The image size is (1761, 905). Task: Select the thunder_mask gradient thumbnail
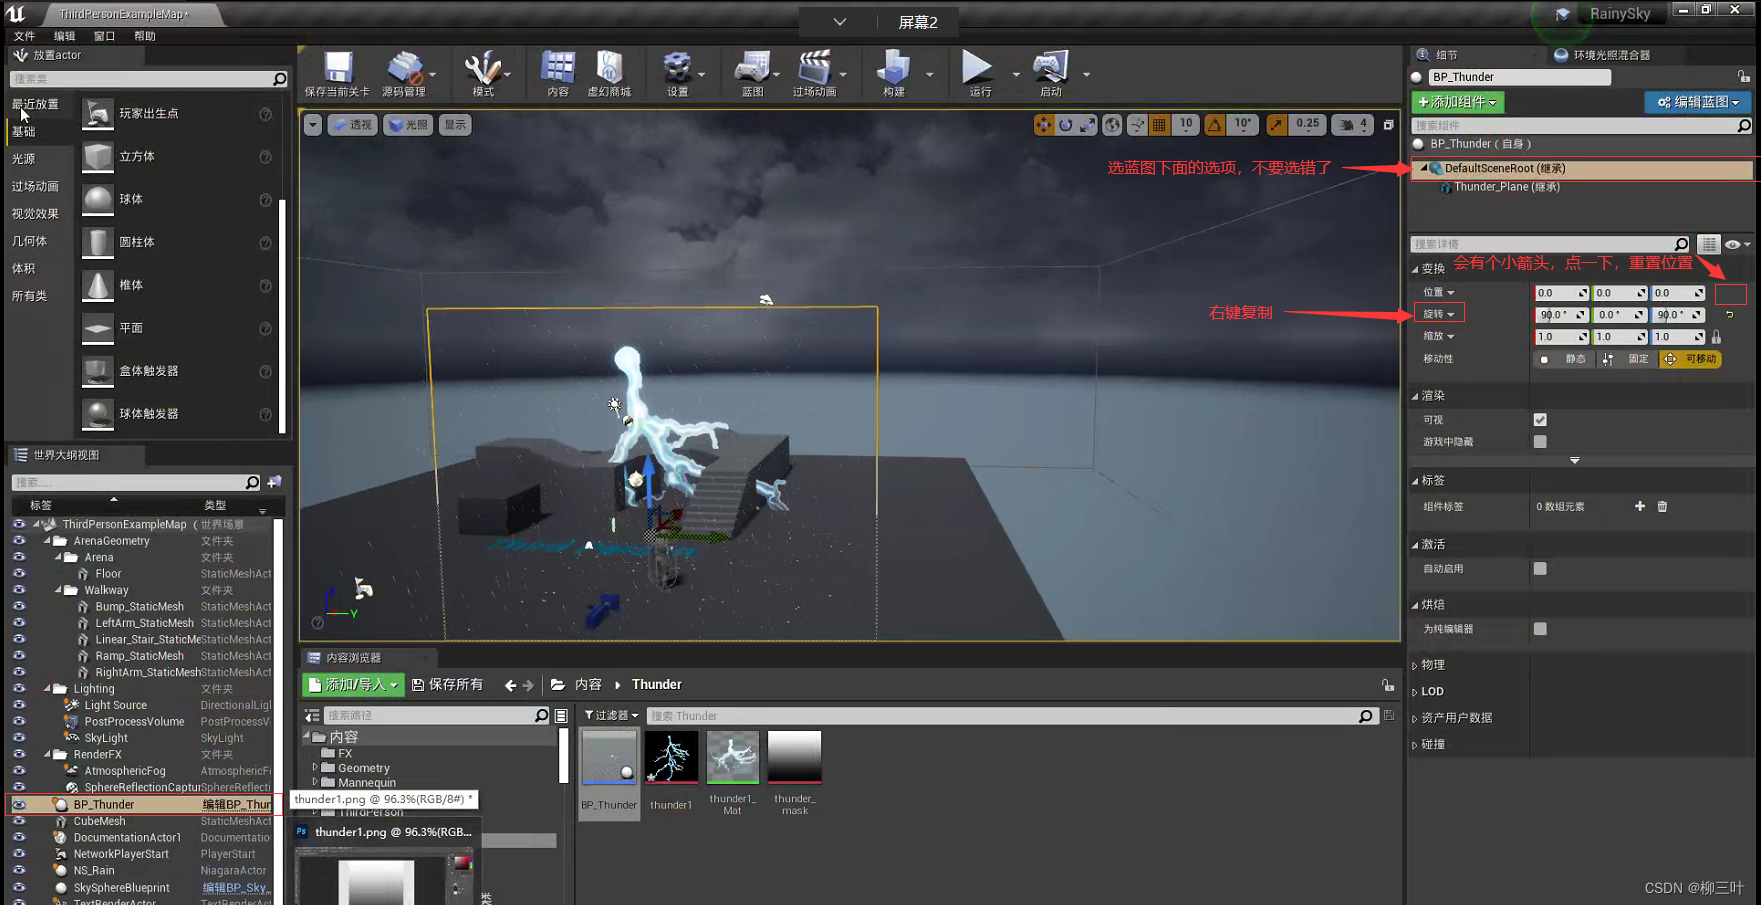[x=795, y=758]
